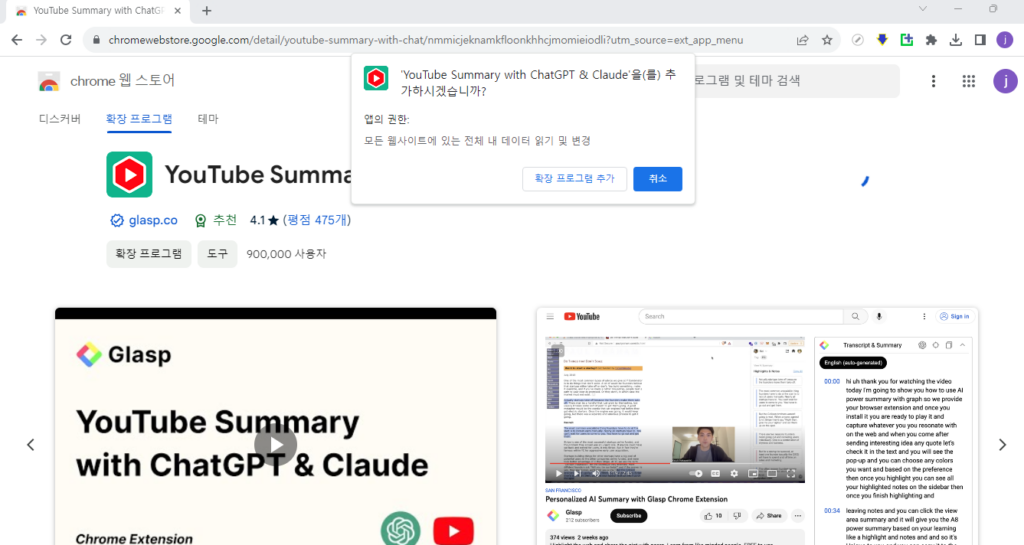Open the web store three-dot menu
Viewport: 1024px width, 545px height.
tap(933, 81)
